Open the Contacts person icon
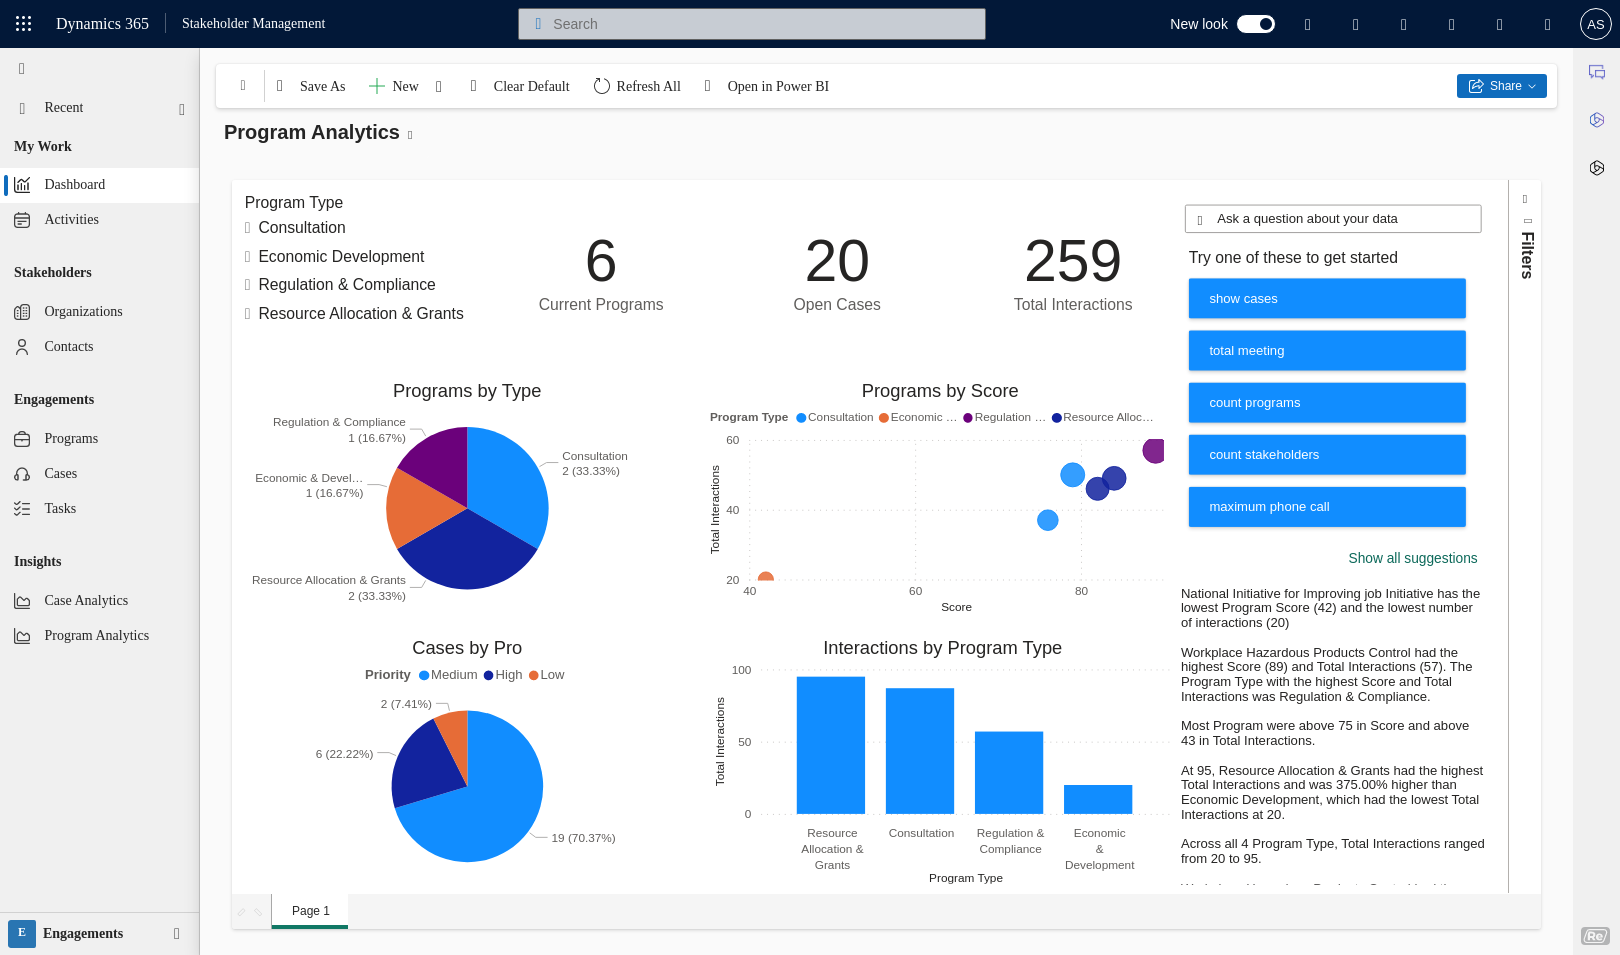The image size is (1620, 955). [x=22, y=347]
